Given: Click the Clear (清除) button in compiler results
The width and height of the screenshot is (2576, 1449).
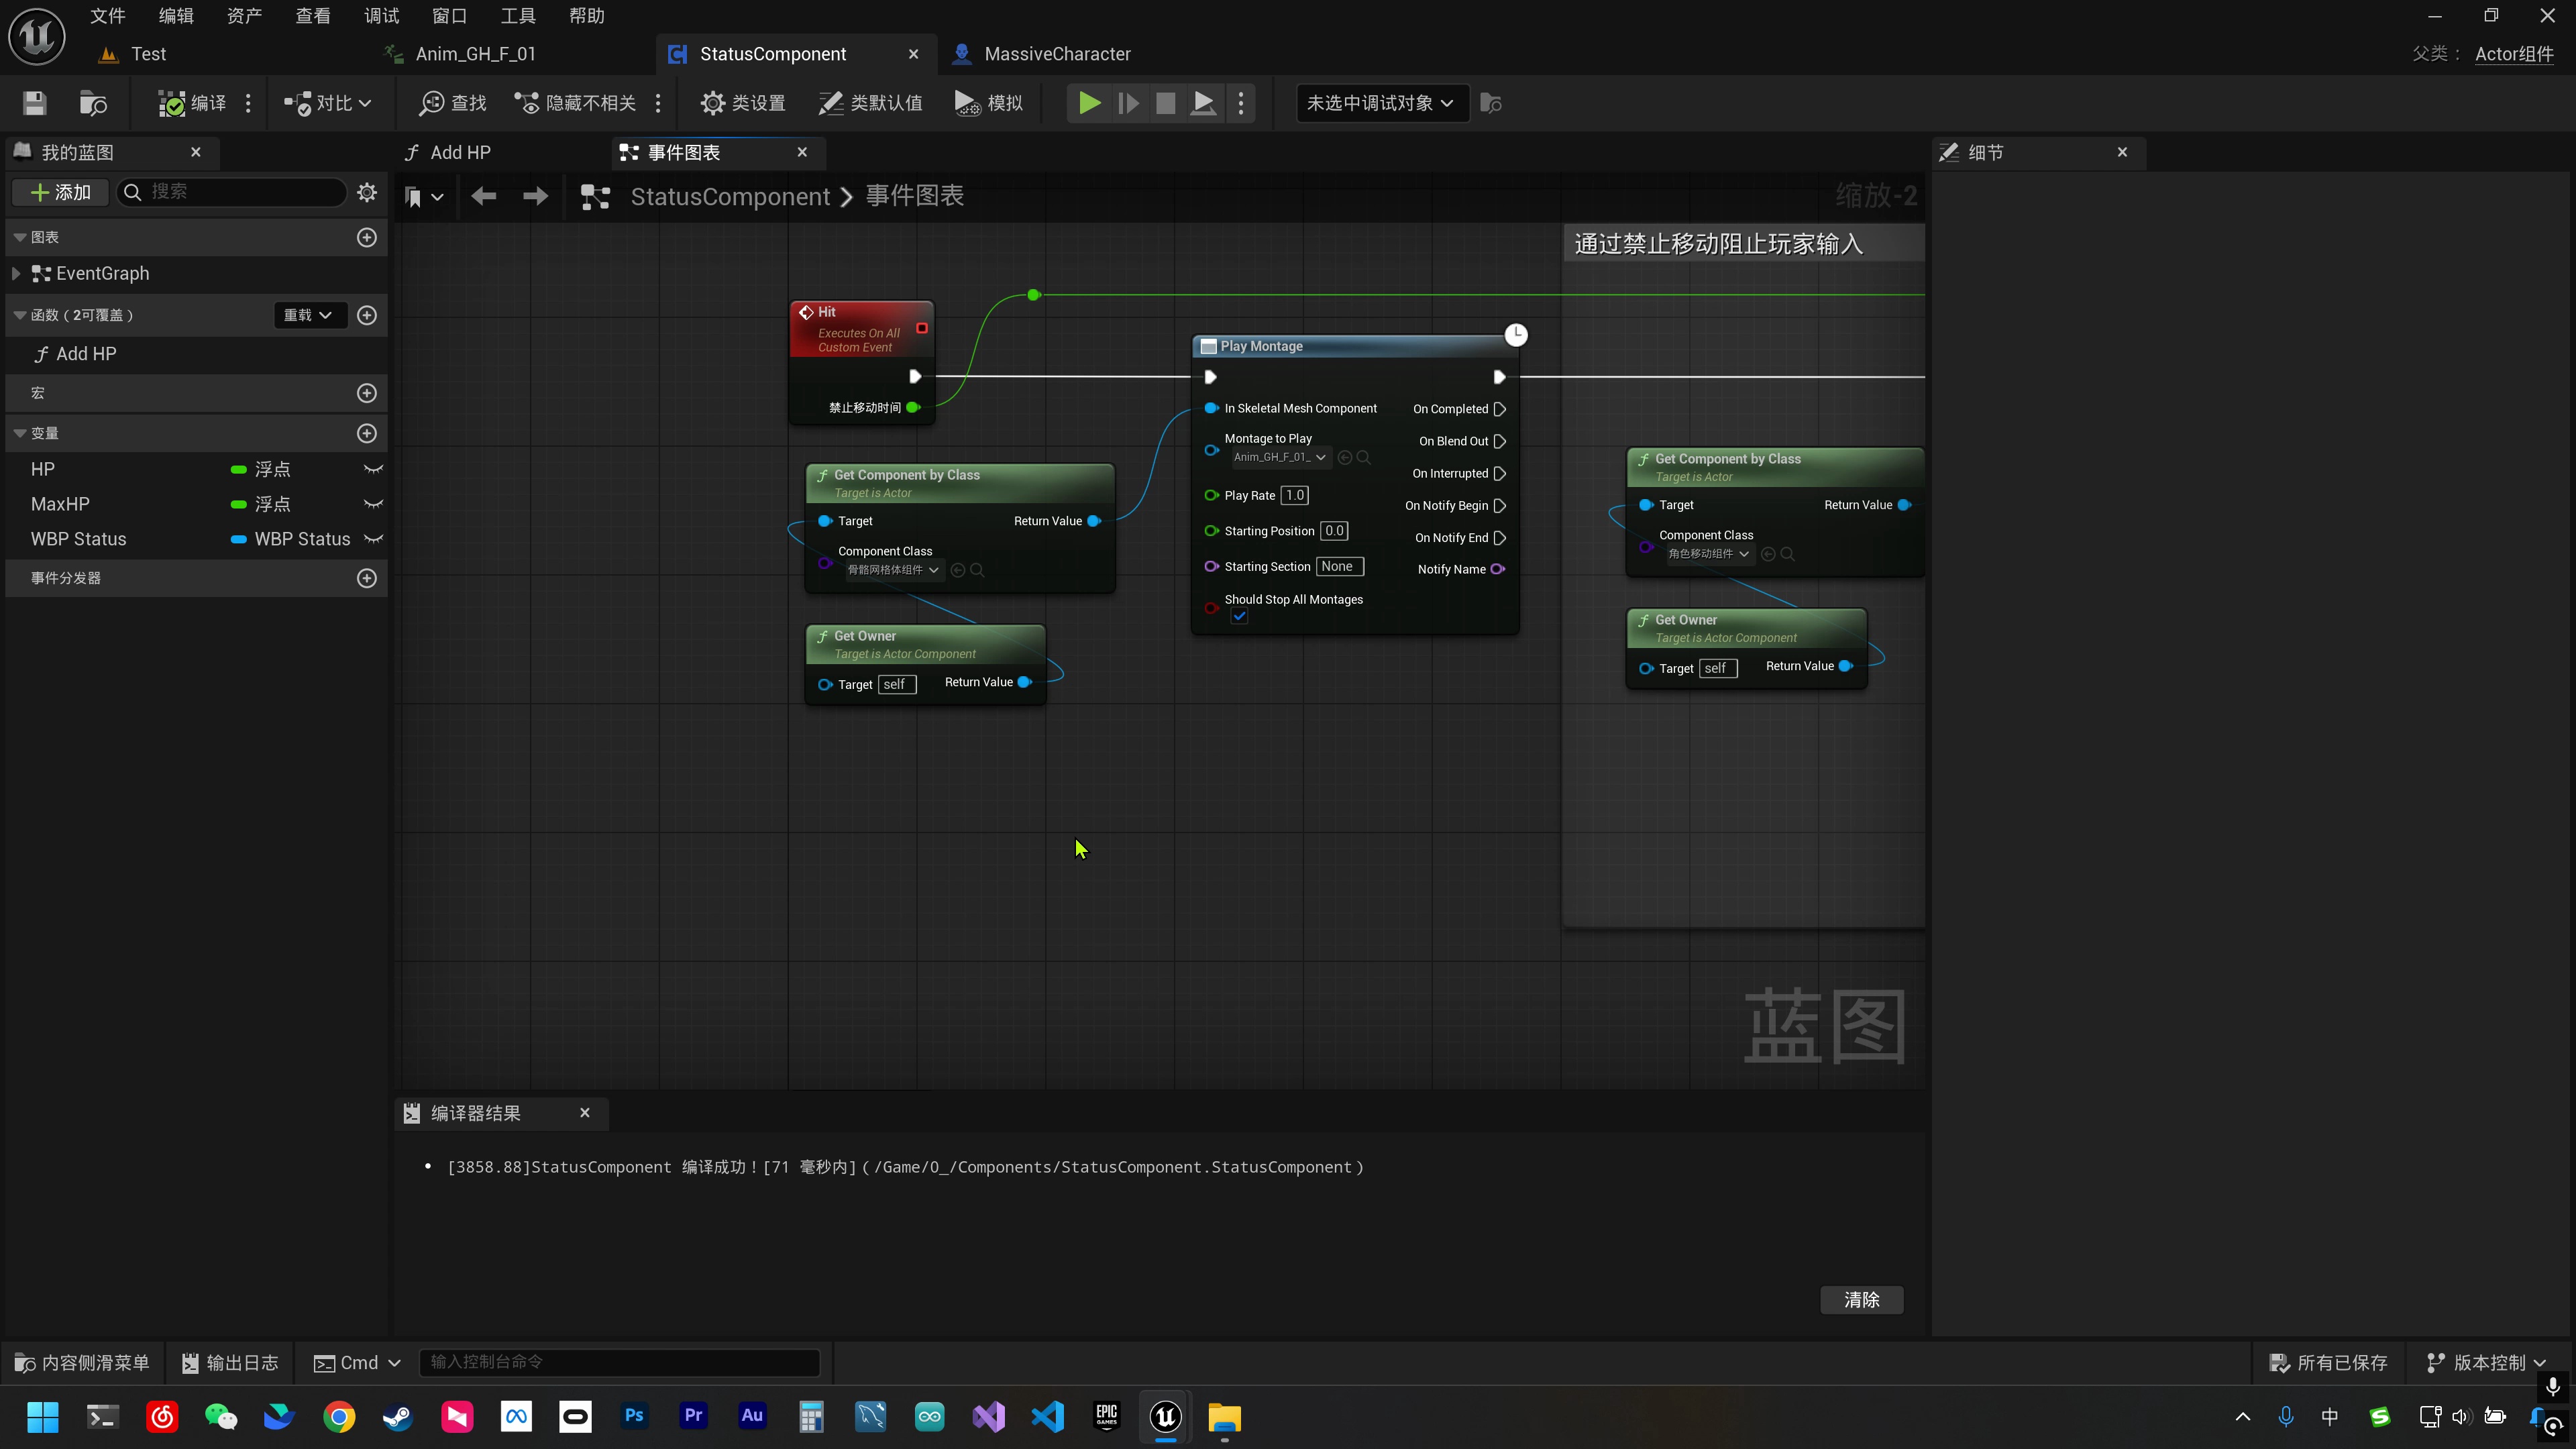Looking at the screenshot, I should tap(1861, 1299).
